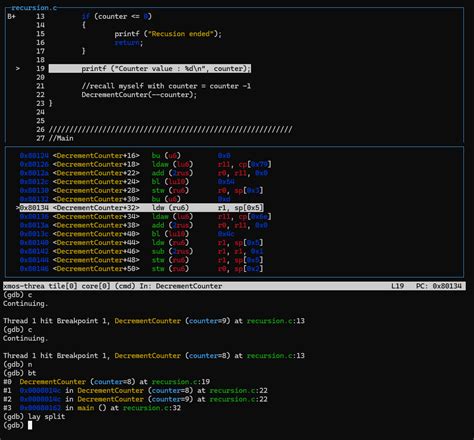Viewport: 474px width, 440px height.
Task: Click the recursion.c:13 link after counter=9
Action: tap(276, 321)
